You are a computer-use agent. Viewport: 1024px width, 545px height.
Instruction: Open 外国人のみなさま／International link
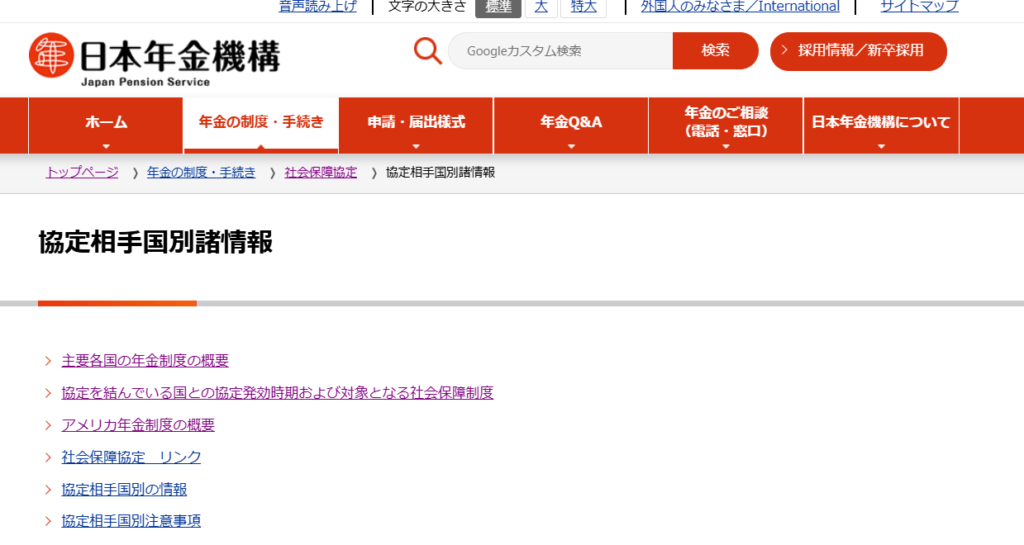tap(740, 7)
